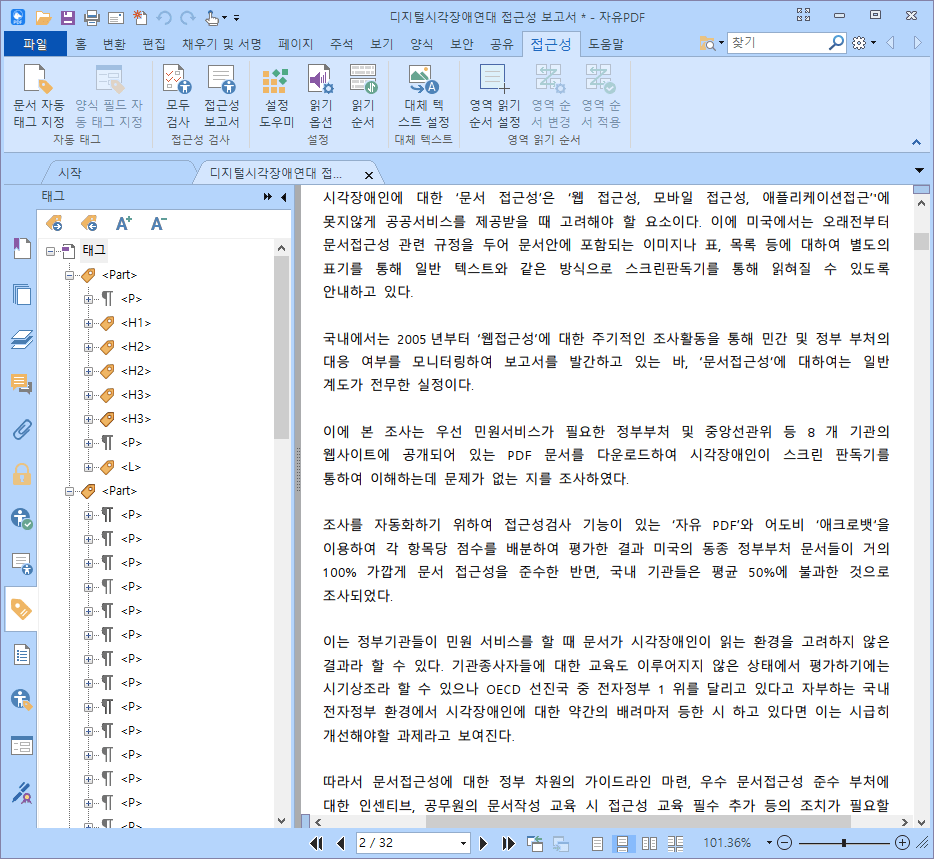Screen dimensions: 934x859
Task: Open the zoom percentage dropdown
Action: [x=769, y=843]
